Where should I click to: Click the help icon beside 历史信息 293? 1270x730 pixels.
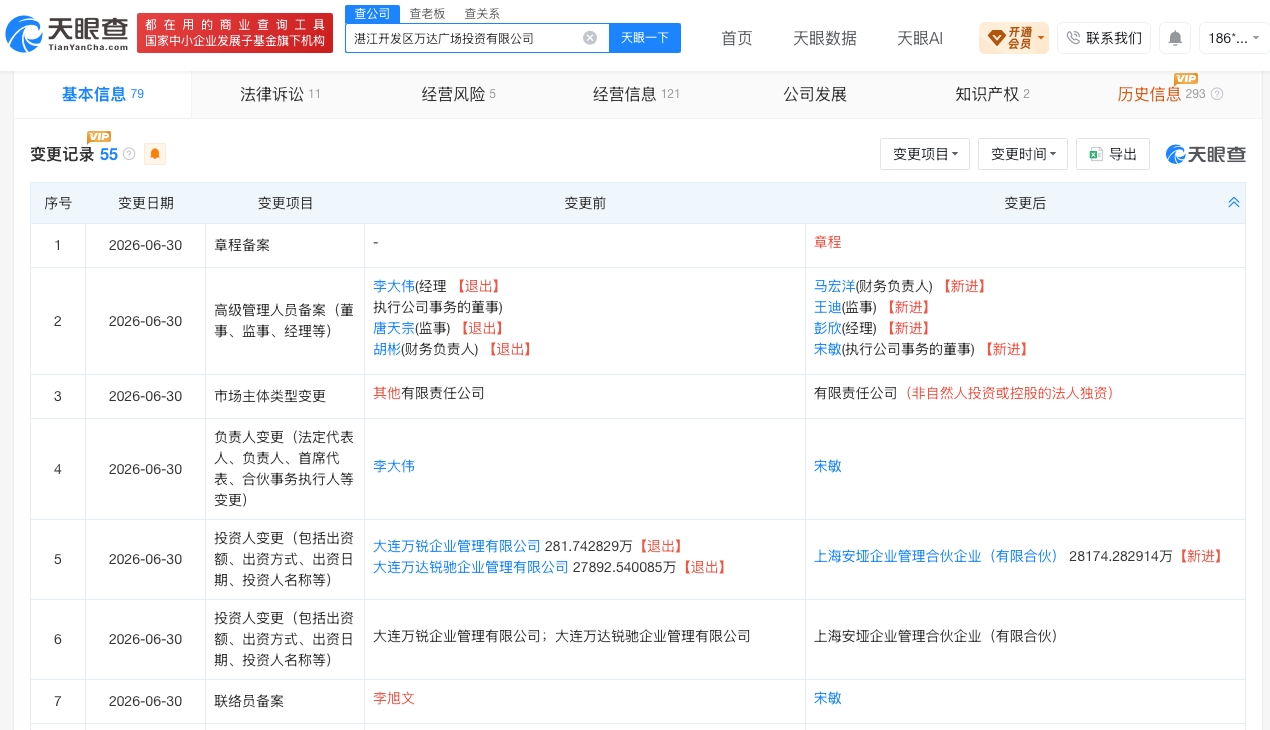1217,94
